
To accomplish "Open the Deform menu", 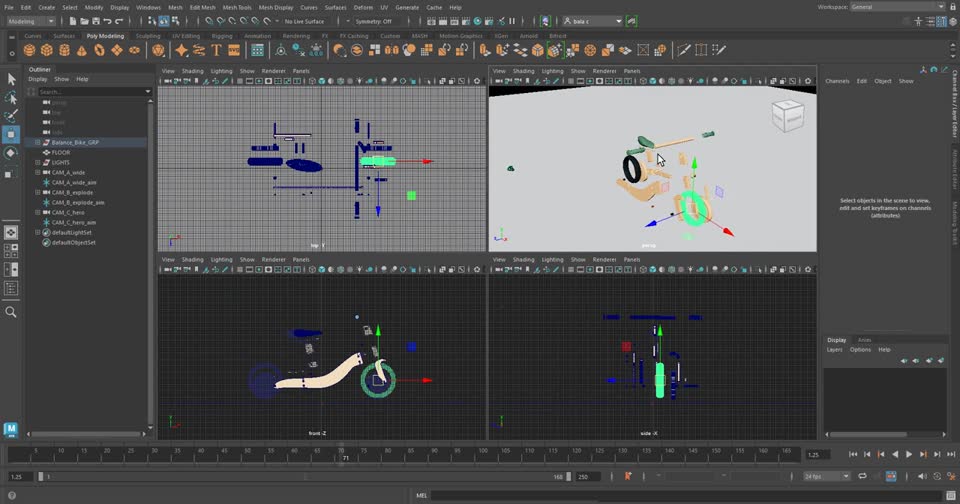I will [363, 7].
